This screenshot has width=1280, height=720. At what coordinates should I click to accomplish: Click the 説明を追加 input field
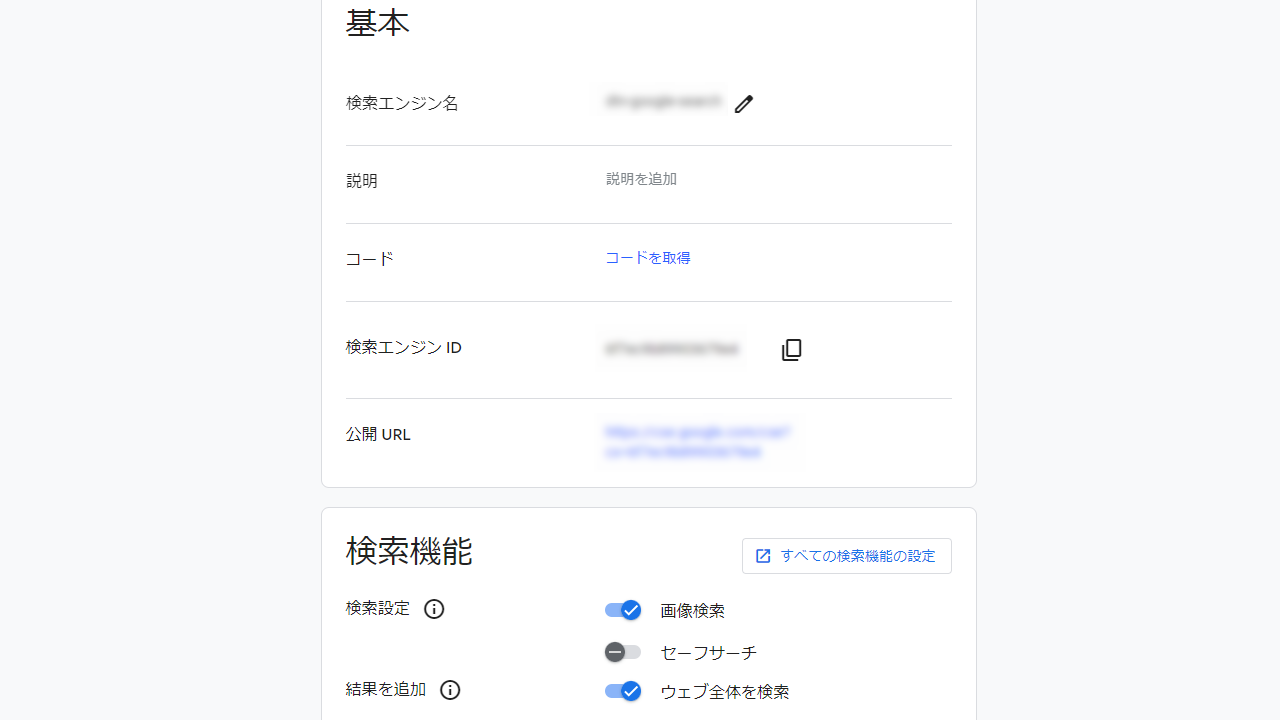[641, 179]
